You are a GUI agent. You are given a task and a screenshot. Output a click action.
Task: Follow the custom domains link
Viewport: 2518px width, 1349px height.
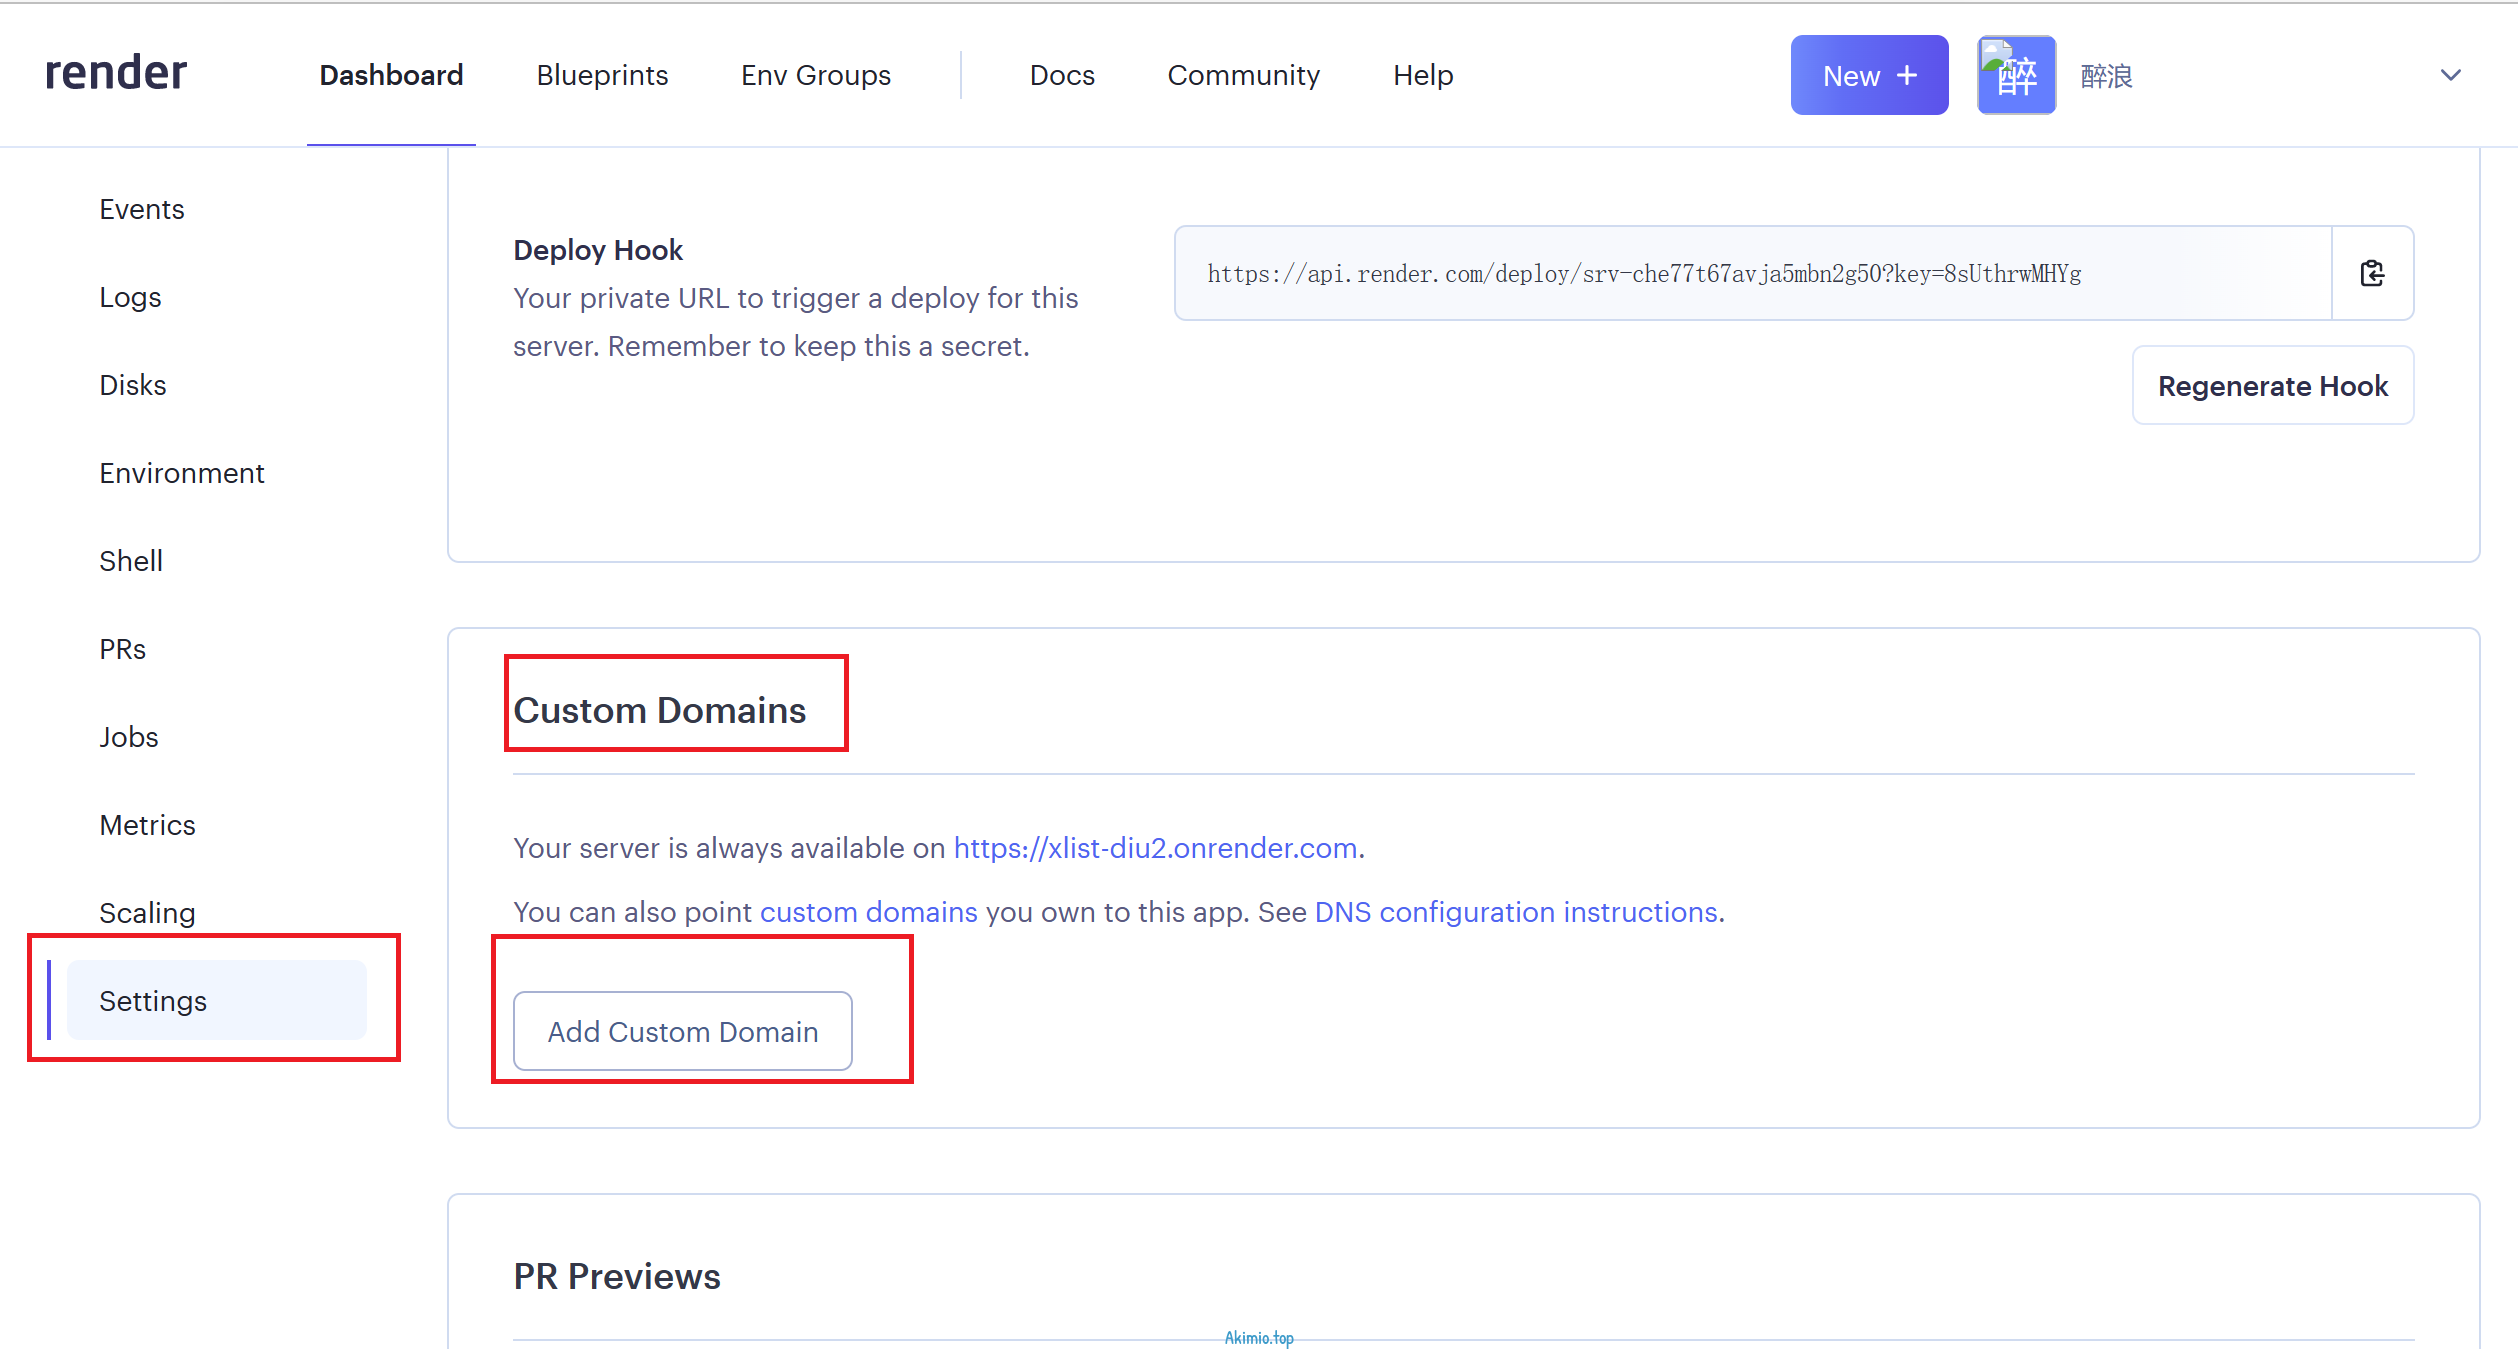point(868,912)
